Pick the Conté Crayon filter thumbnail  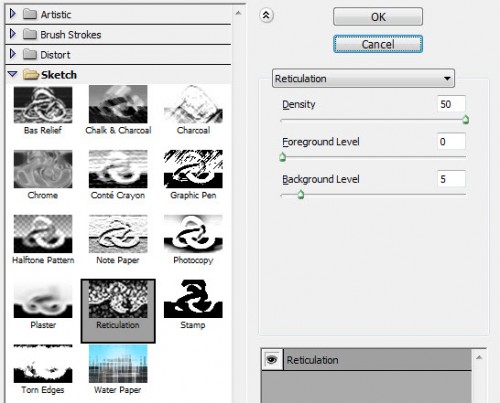pyautogui.click(x=118, y=169)
